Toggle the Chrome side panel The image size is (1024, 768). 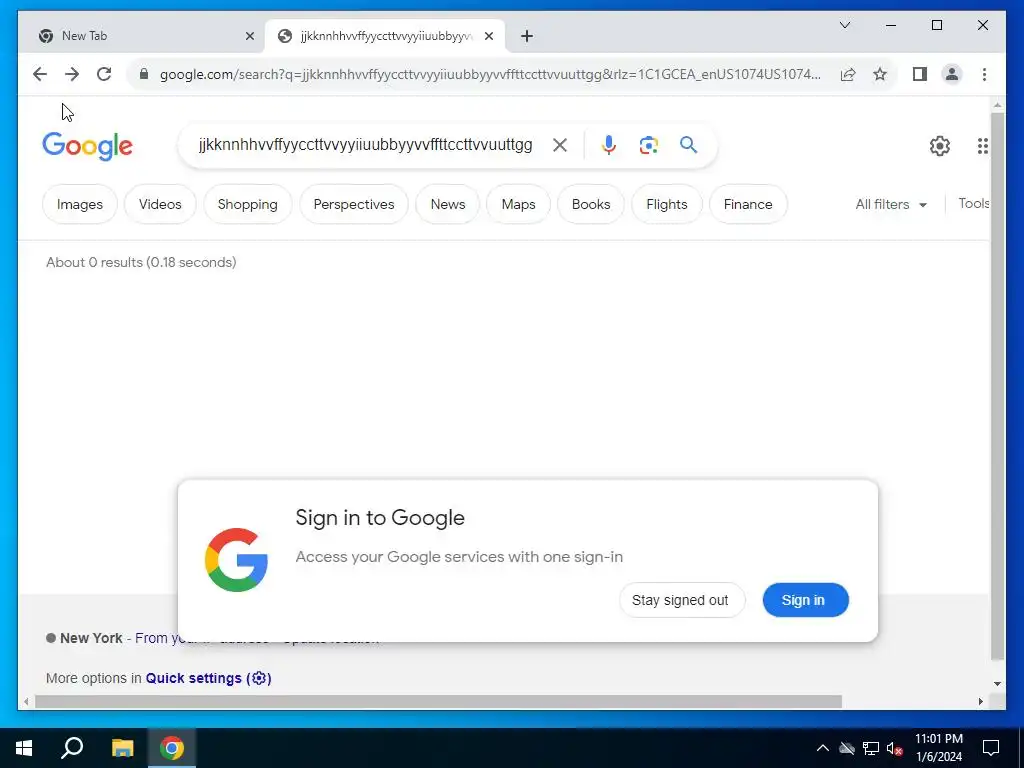tap(920, 74)
